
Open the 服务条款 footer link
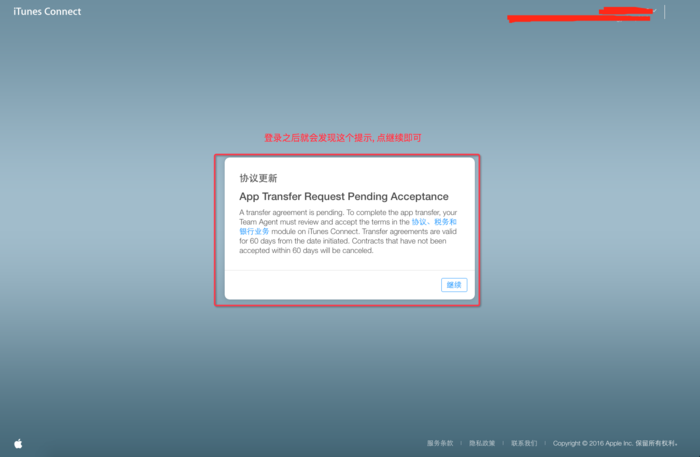440,443
